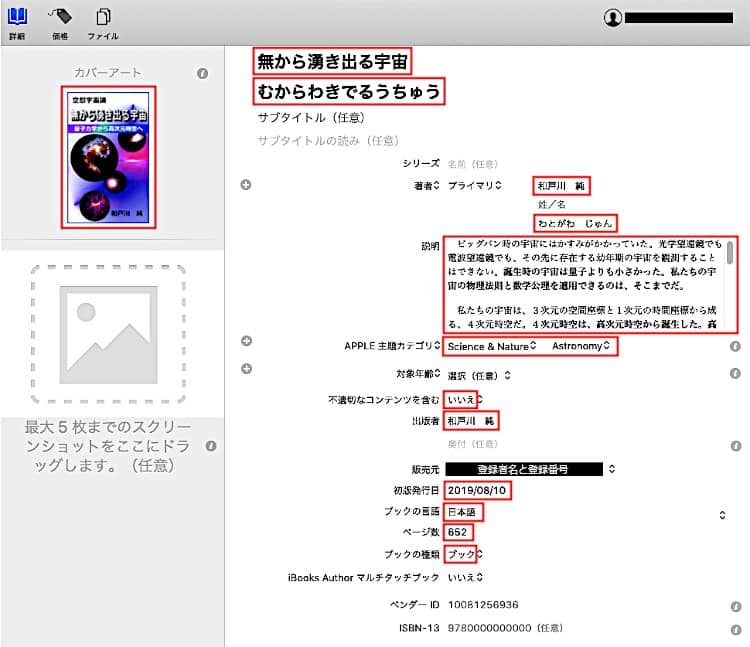This screenshot has height=647, width=750.
Task: Open the Science & Nature category dropdown
Action: point(492,346)
